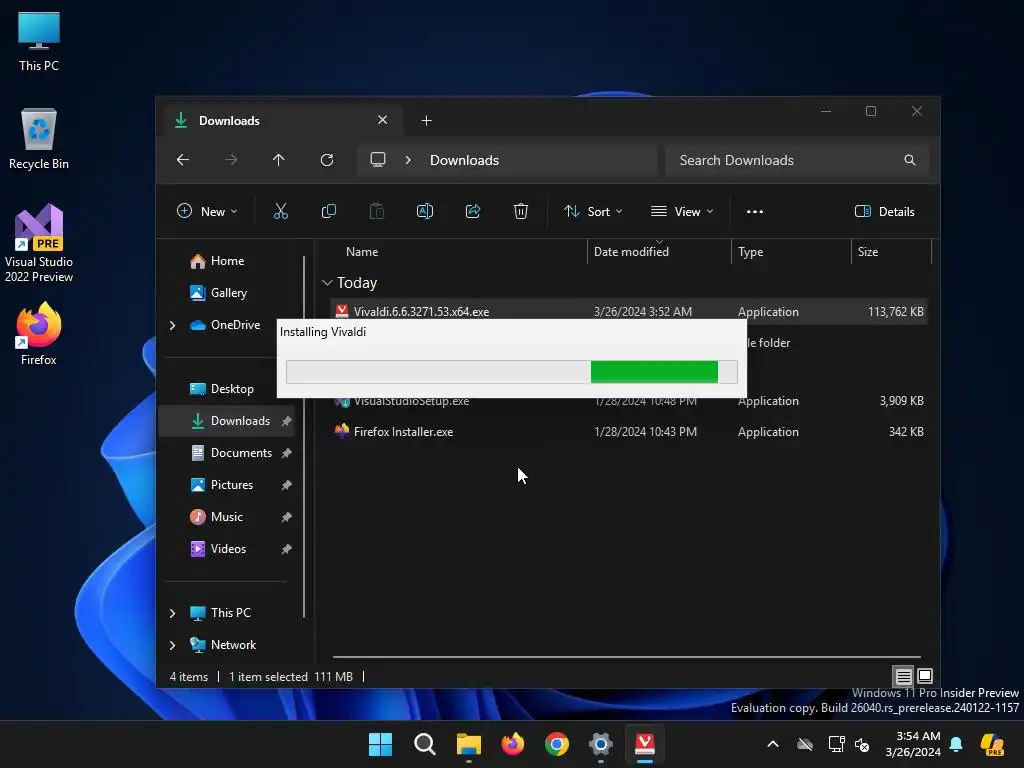This screenshot has height=768, width=1024.
Task: Click the horizontal scrollbar in file list
Action: click(x=626, y=657)
